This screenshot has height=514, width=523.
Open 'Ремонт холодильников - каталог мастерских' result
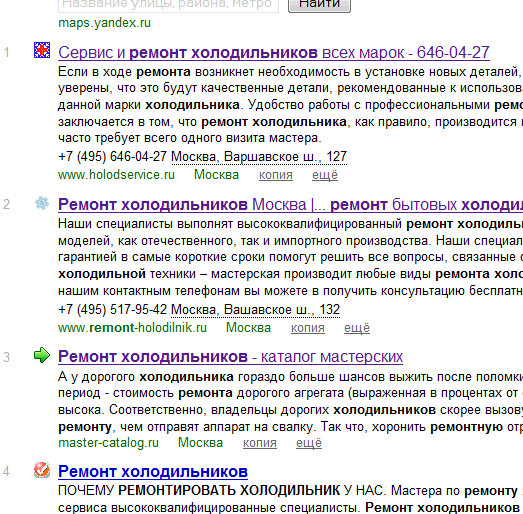[x=230, y=357]
